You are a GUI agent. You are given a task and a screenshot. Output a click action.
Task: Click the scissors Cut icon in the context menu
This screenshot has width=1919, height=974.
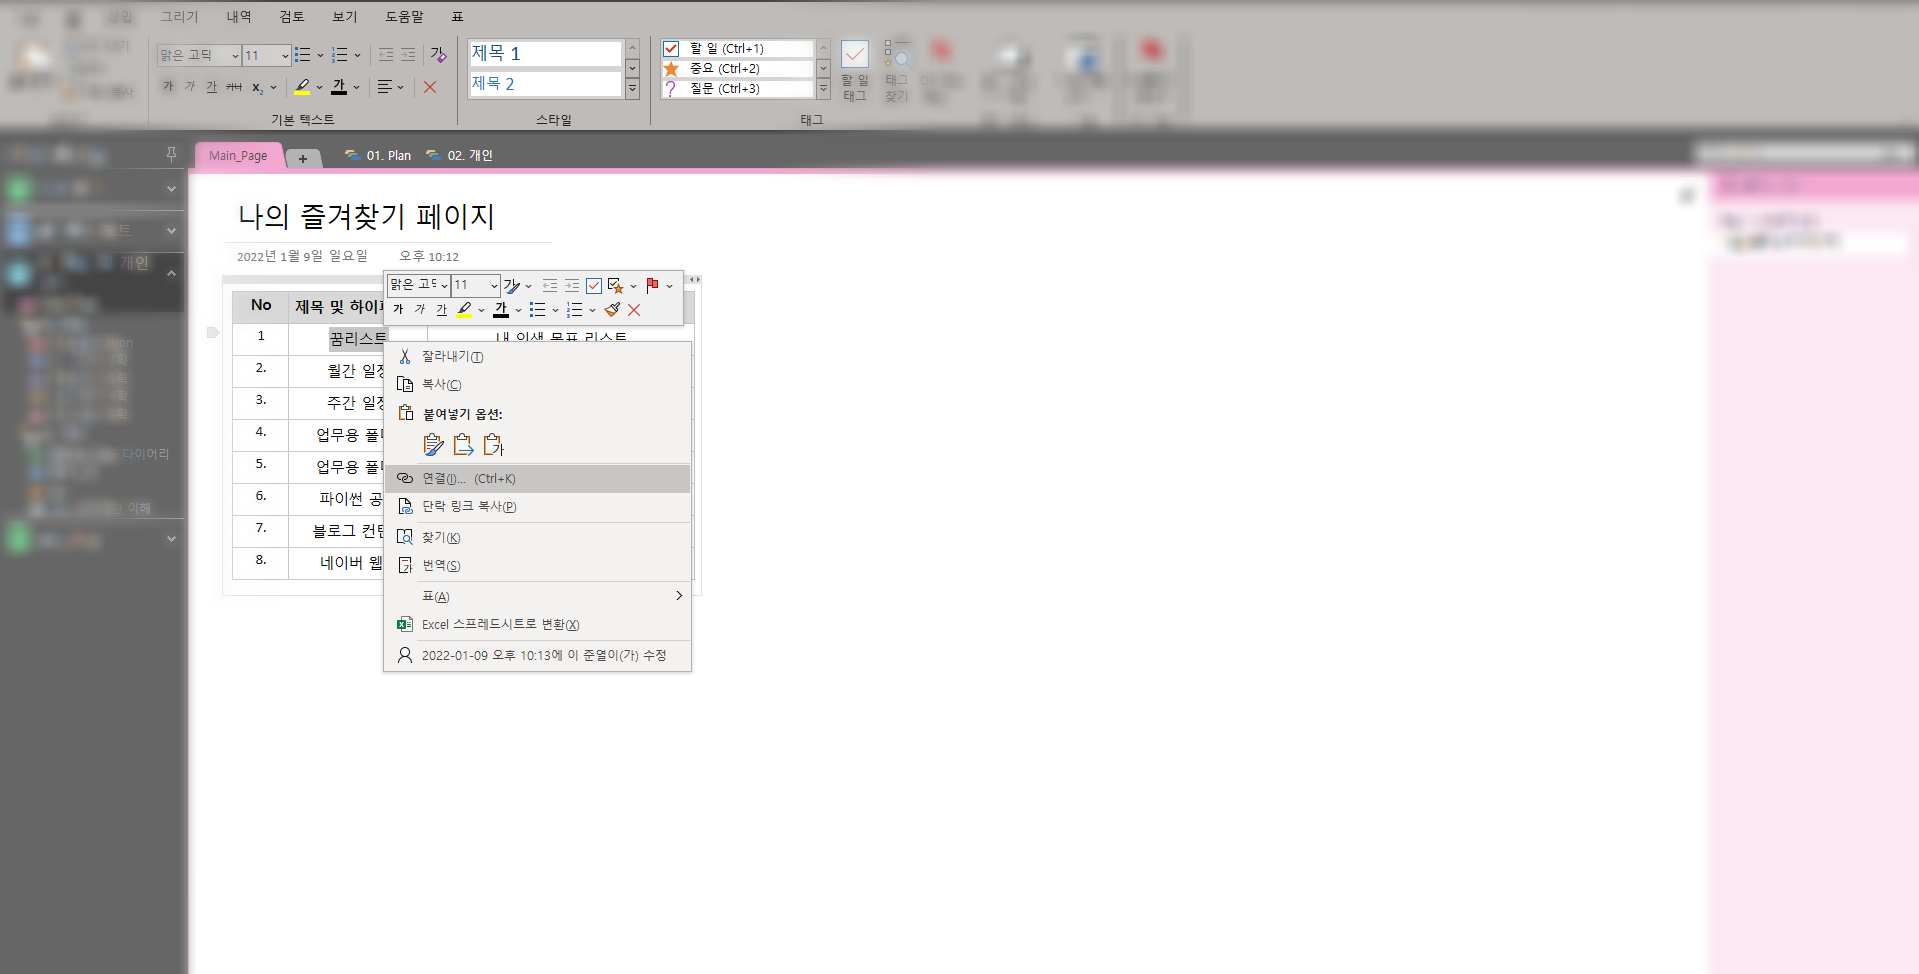pyautogui.click(x=405, y=356)
